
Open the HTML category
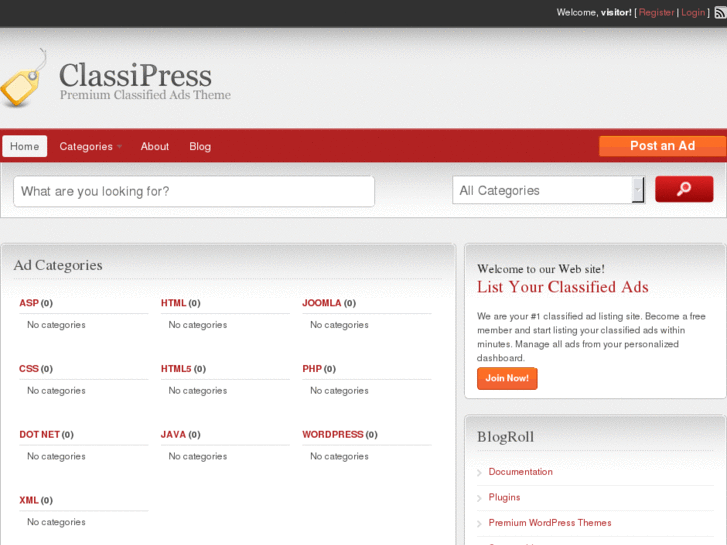pyautogui.click(x=173, y=303)
